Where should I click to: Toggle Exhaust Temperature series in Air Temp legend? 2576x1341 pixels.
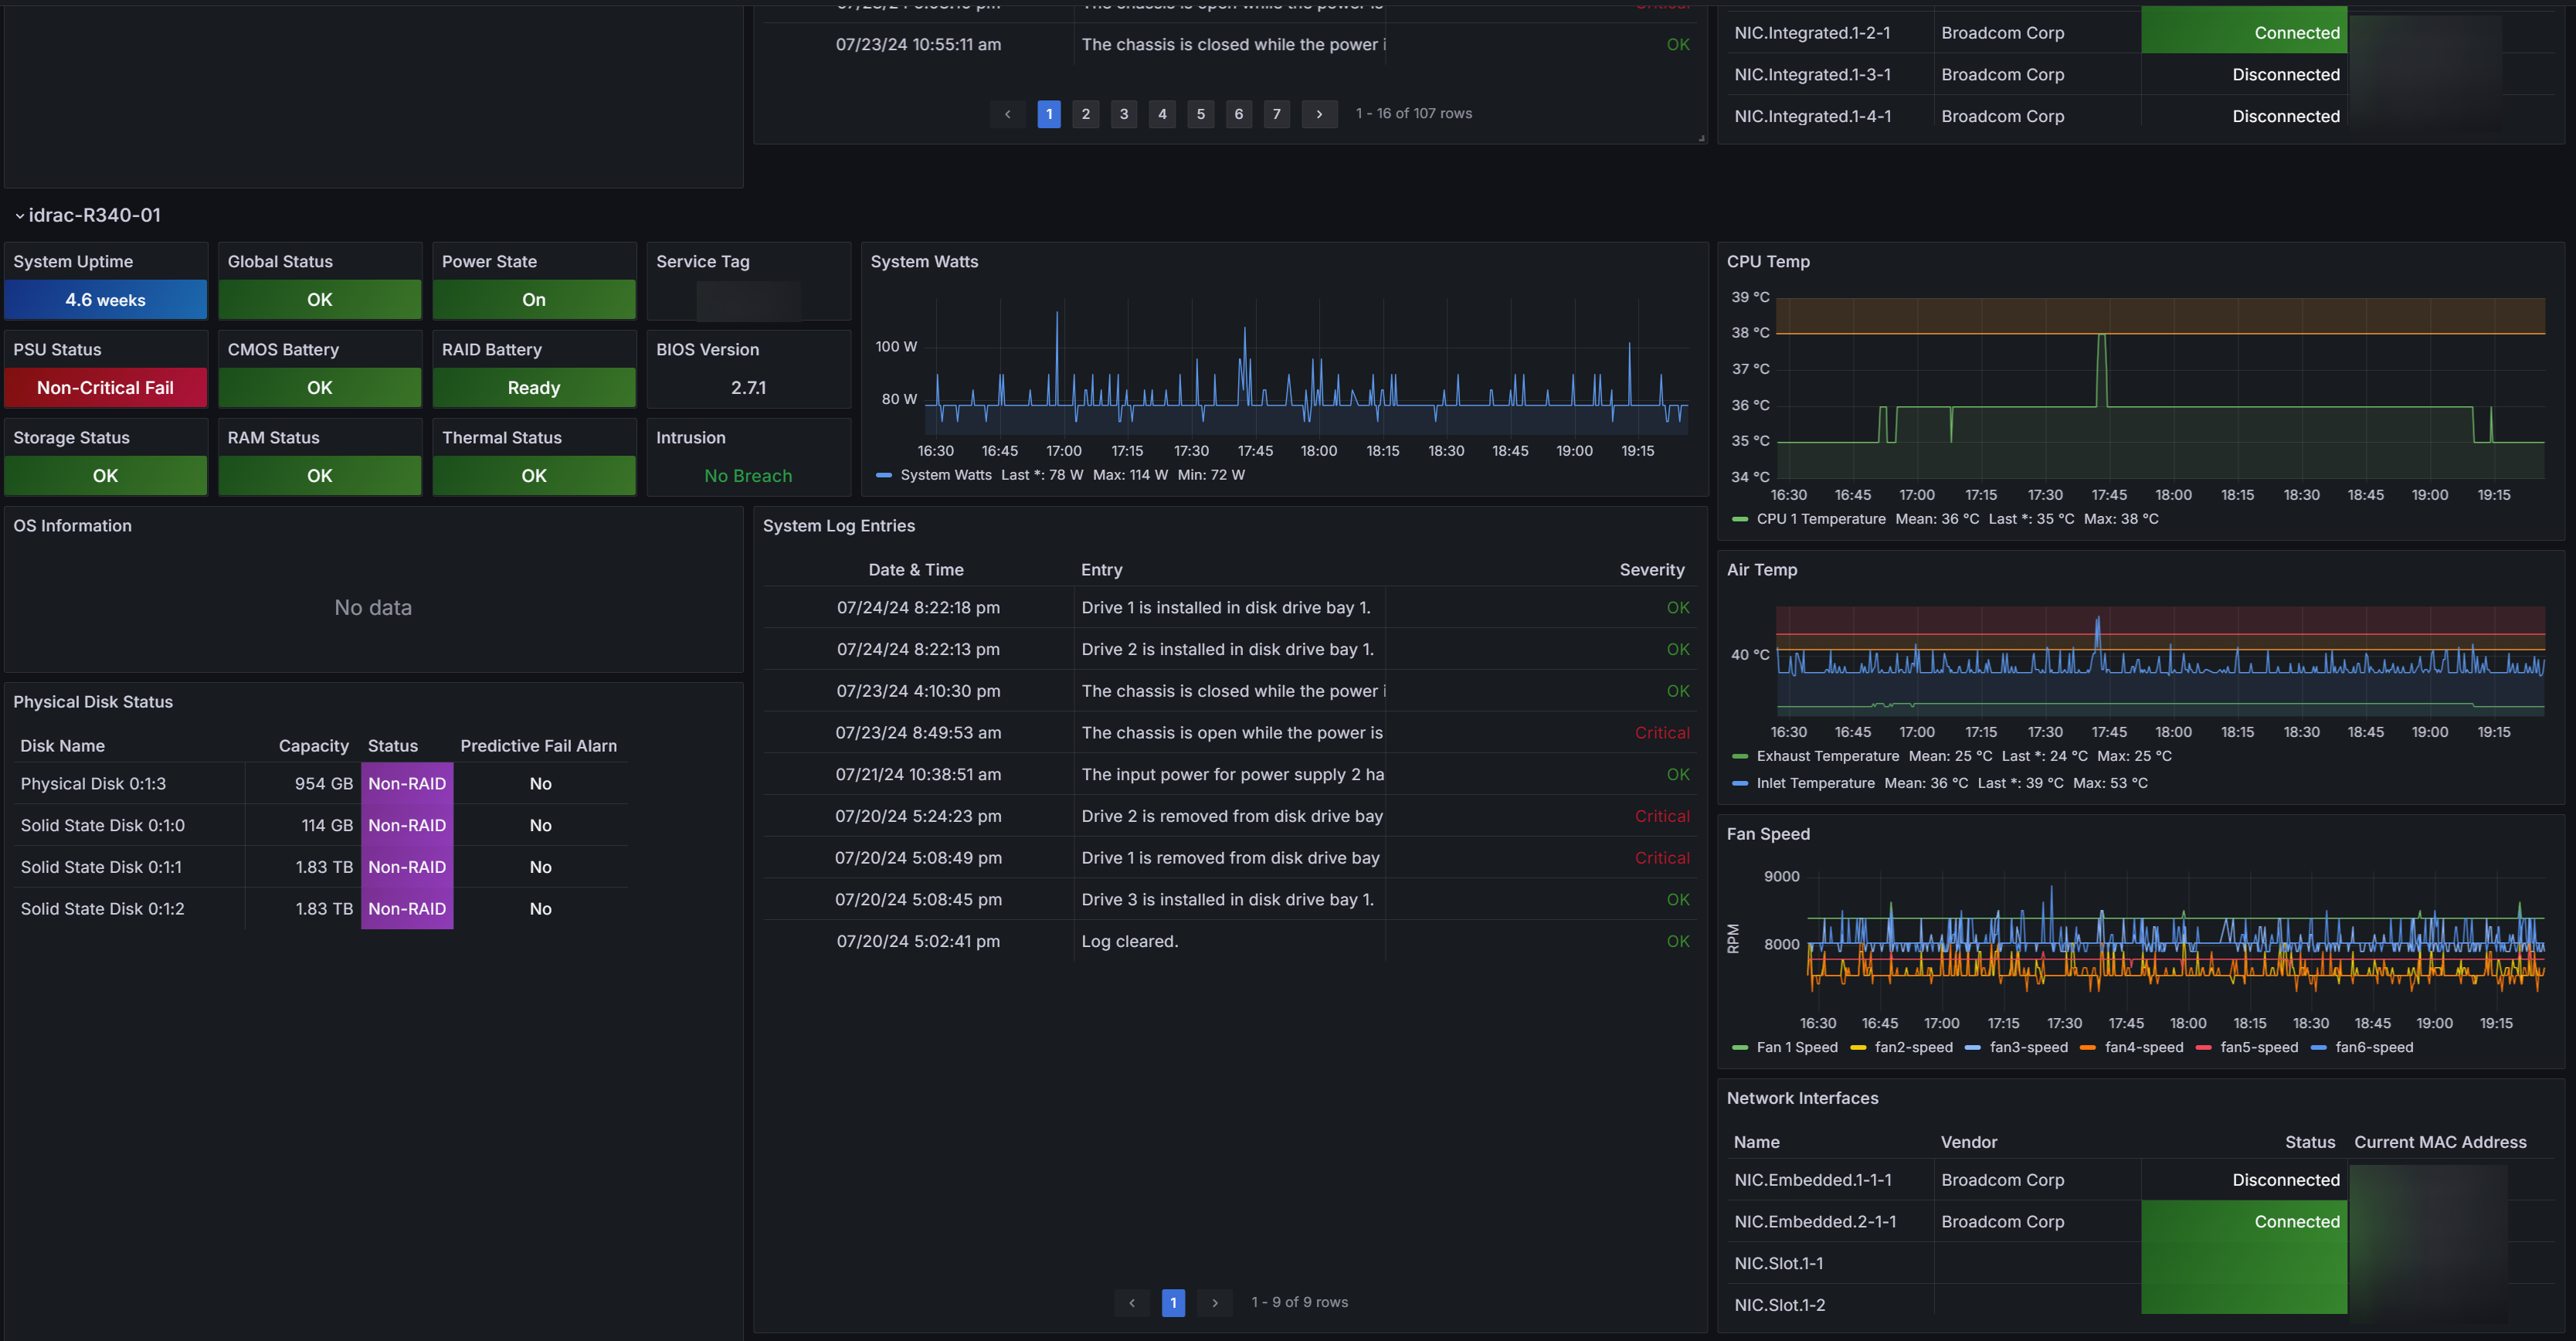[x=1827, y=756]
